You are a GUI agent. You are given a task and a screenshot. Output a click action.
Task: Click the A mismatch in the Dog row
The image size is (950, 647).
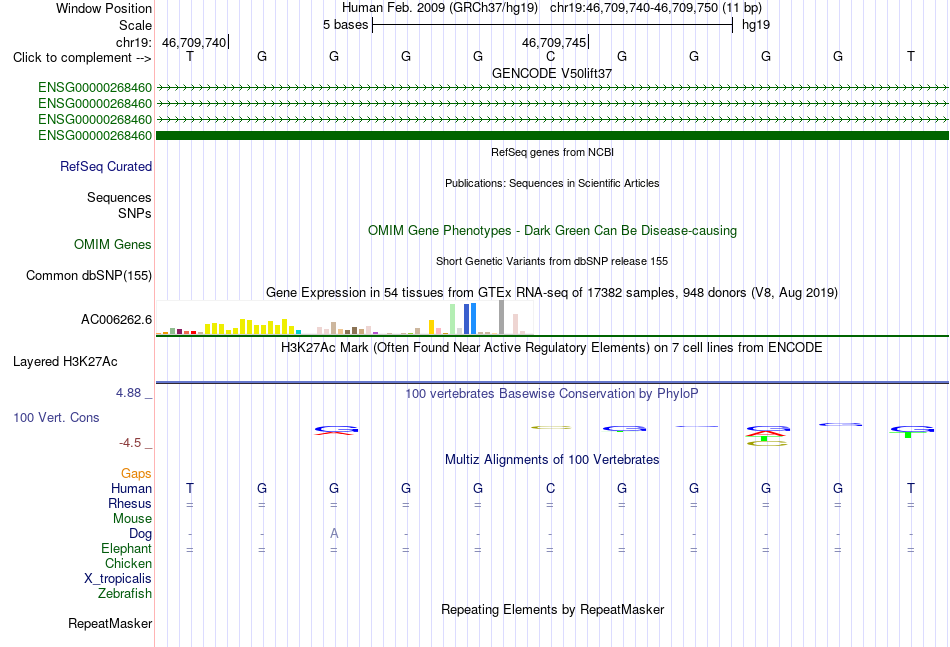[334, 534]
